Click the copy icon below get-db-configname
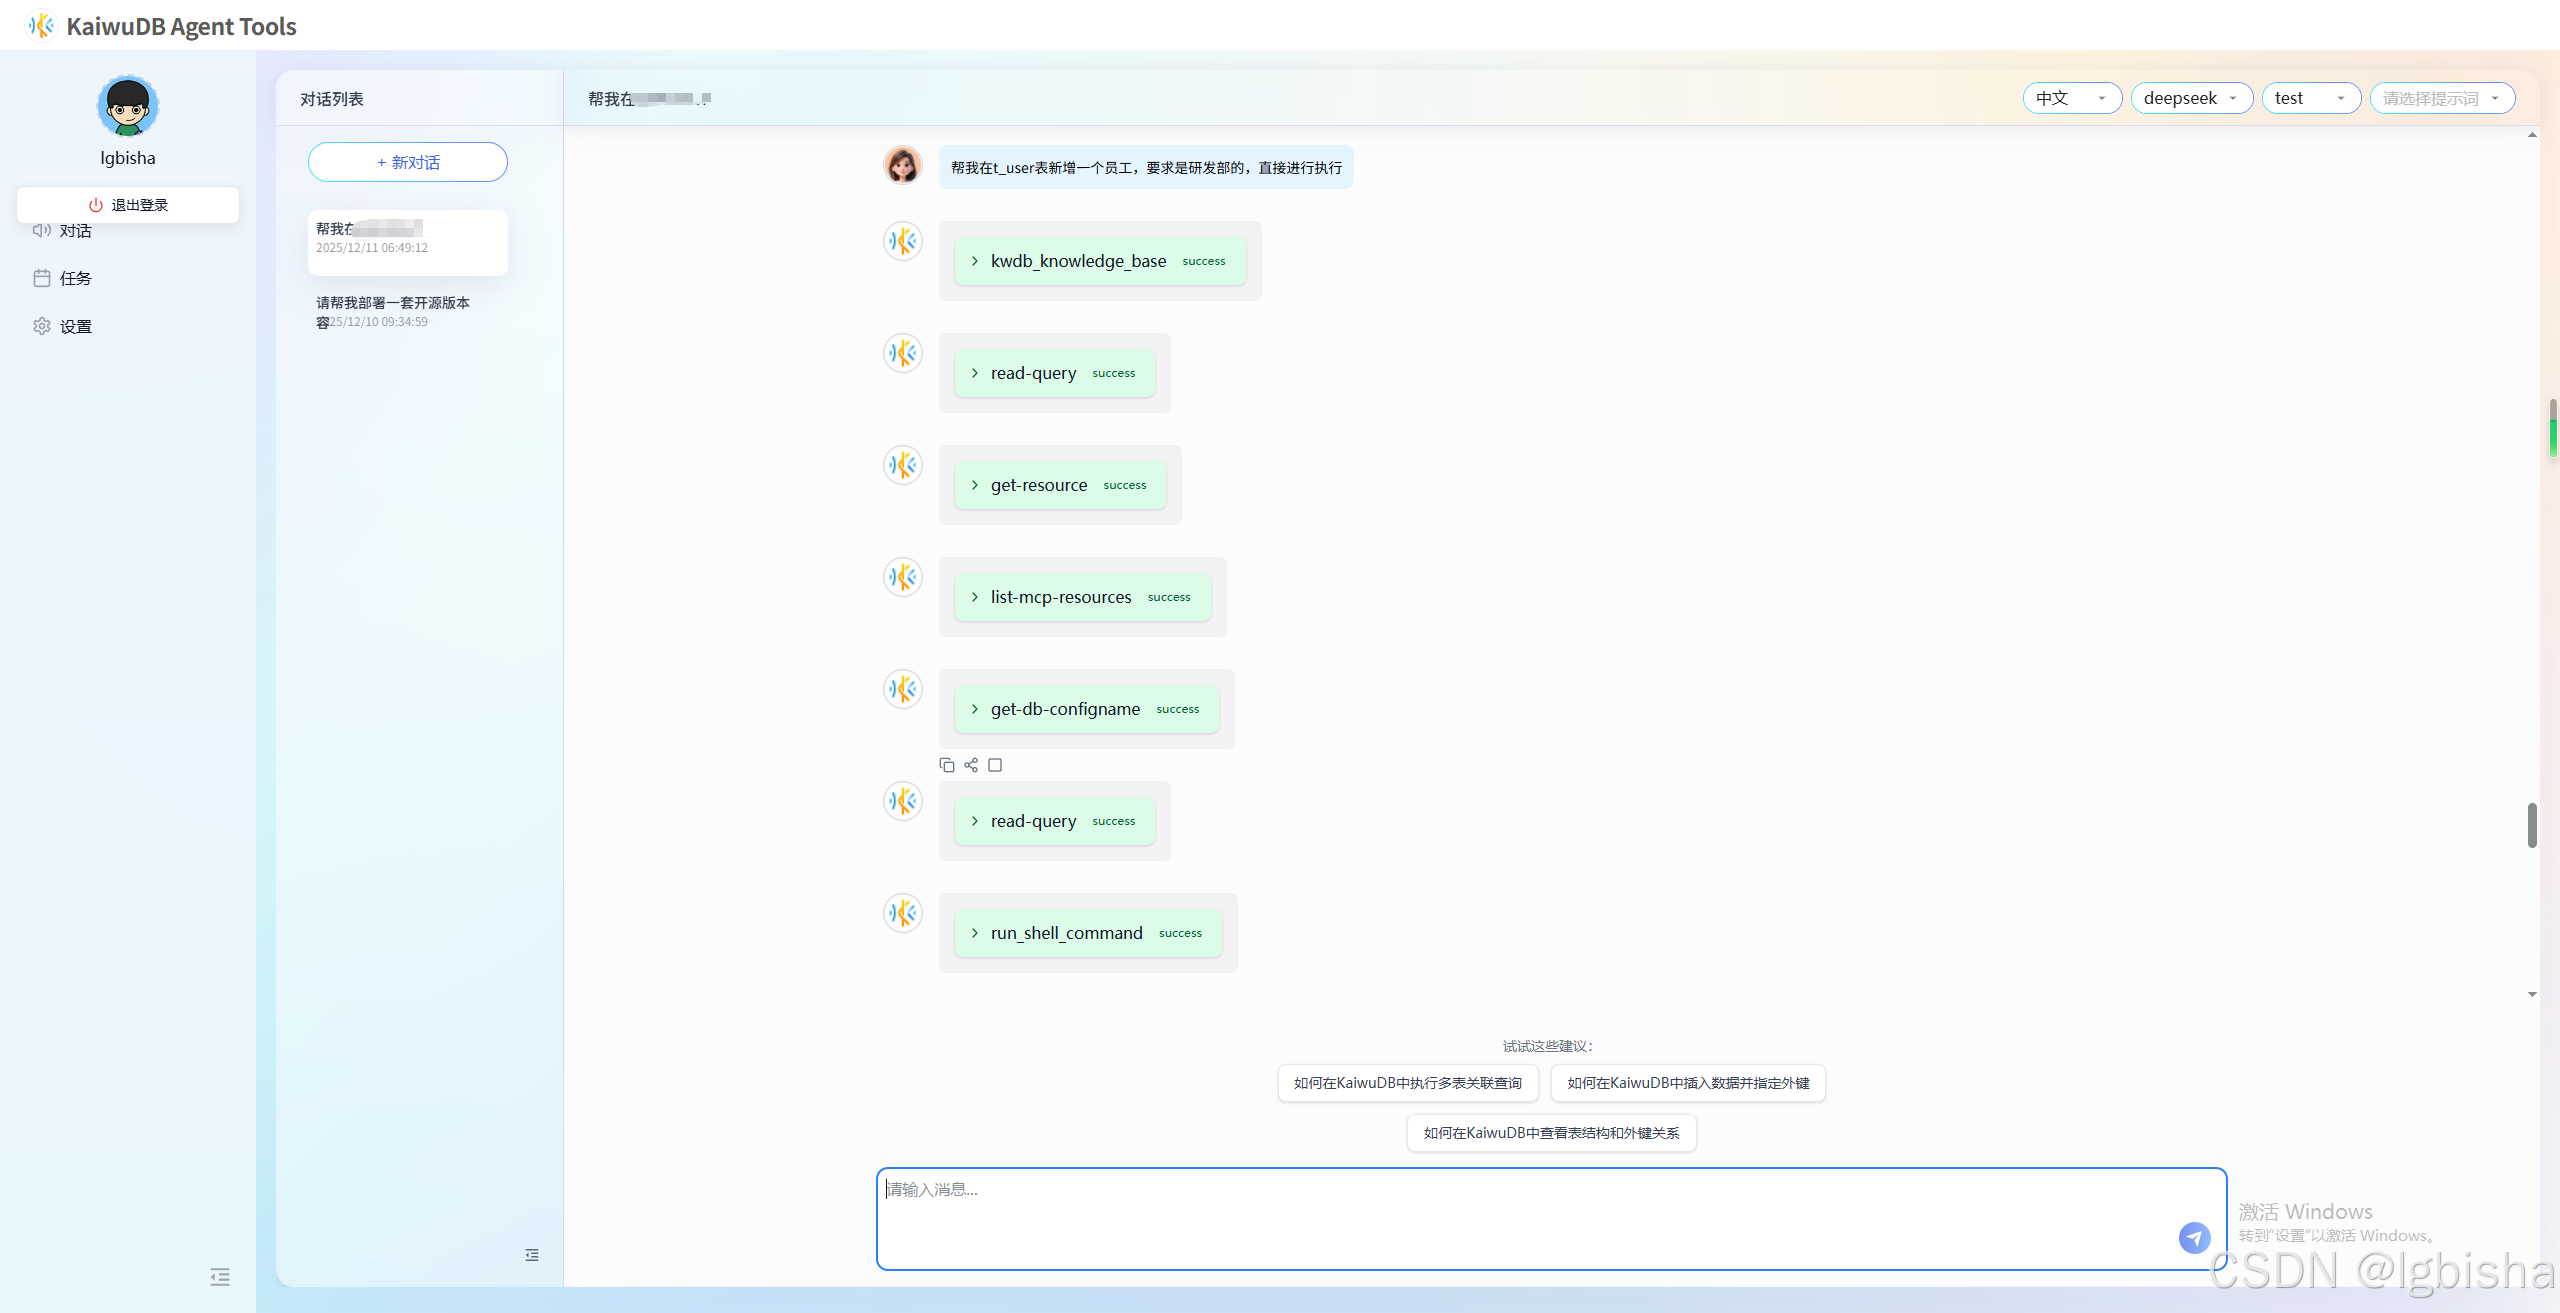Screen dimensions: 2560x1313 [x=946, y=765]
